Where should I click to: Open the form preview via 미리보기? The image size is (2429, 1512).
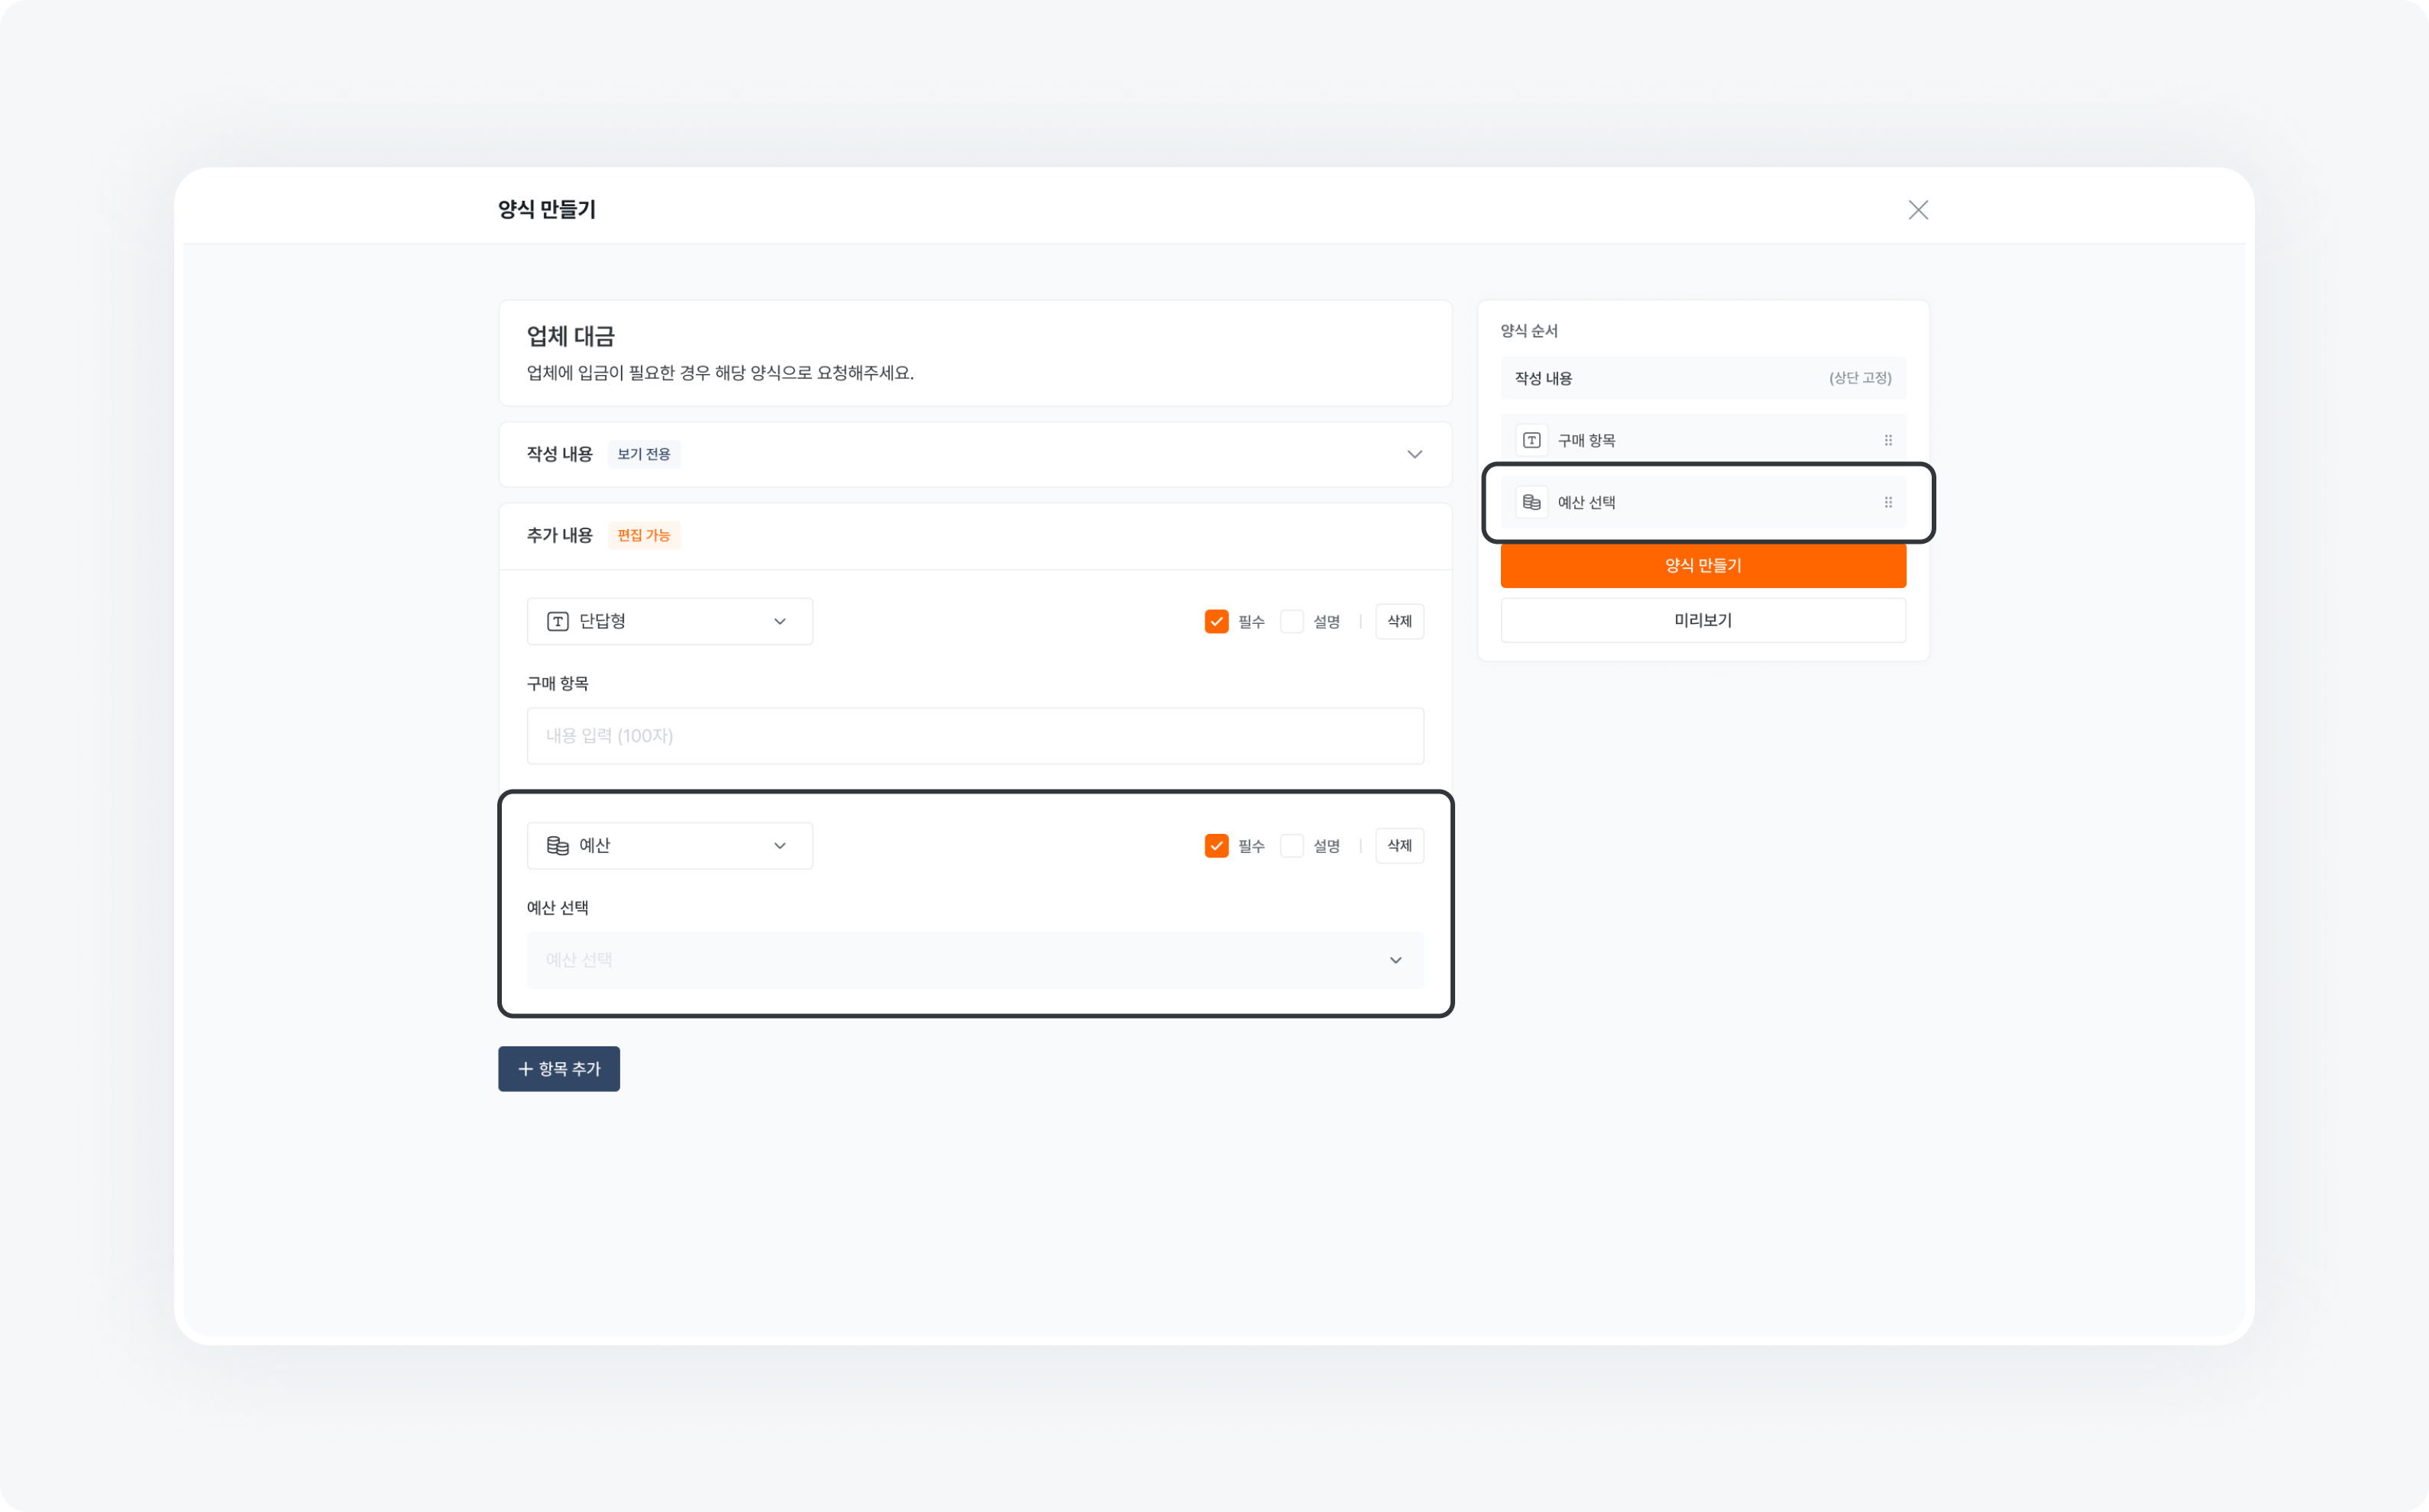[1702, 620]
